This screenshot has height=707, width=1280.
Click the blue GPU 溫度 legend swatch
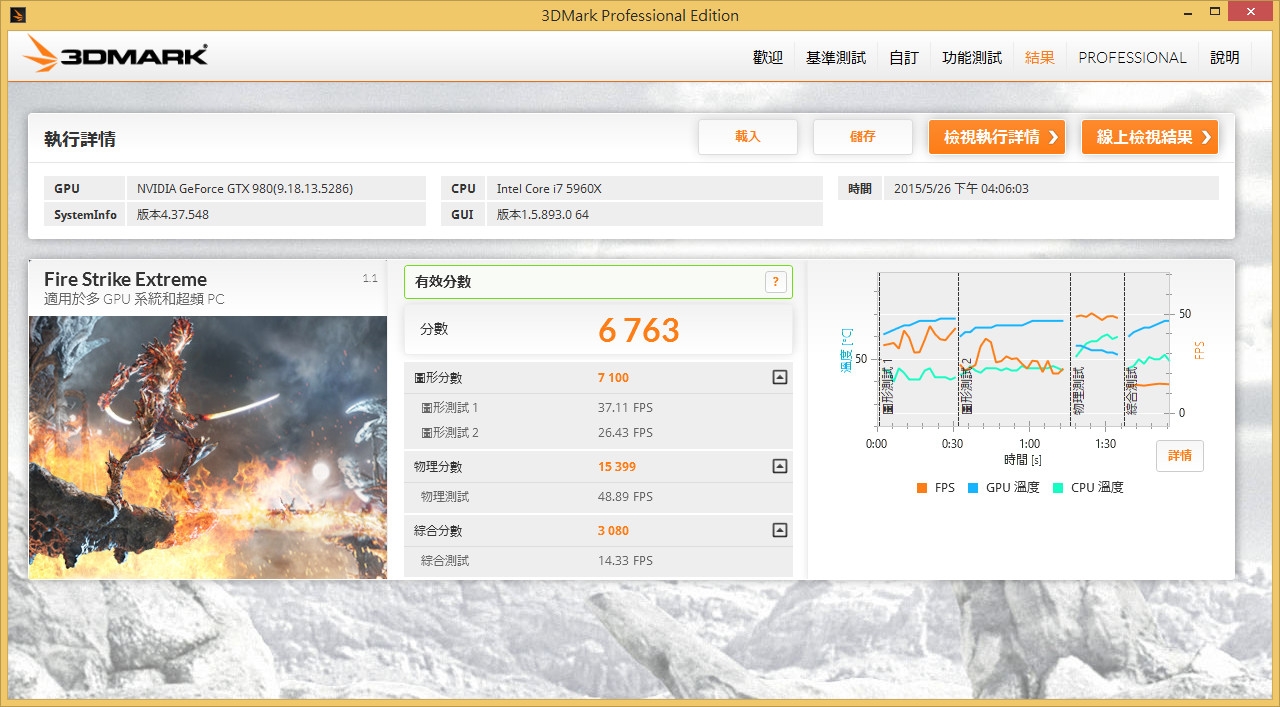[x=973, y=488]
